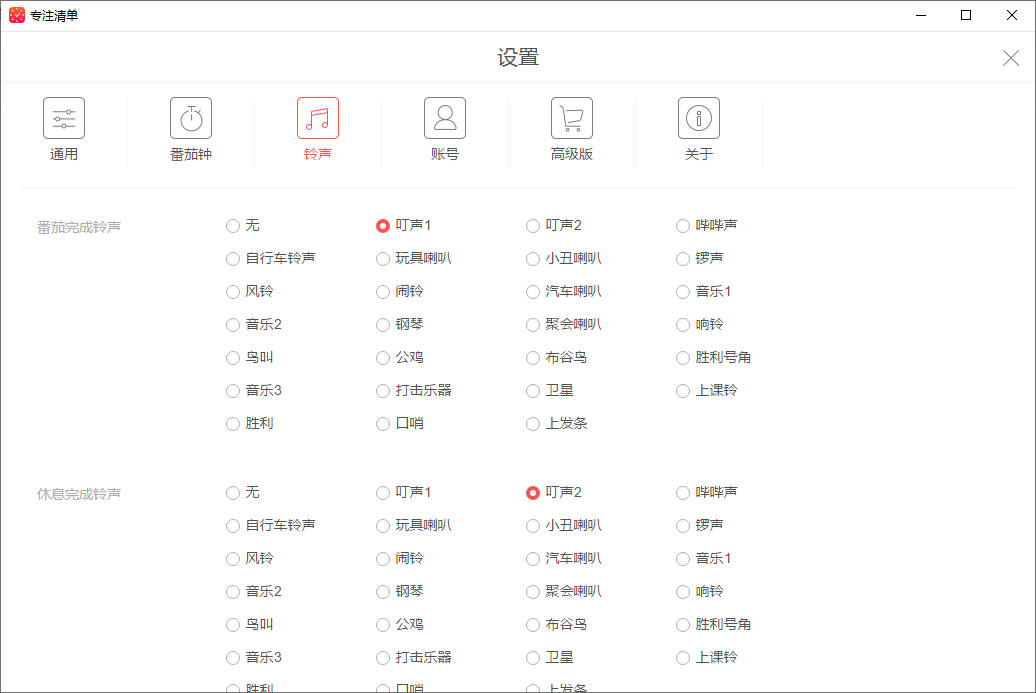Select 音乐3 for 番茄完成铃声
Viewport: 1036px width, 693px height.
(233, 391)
